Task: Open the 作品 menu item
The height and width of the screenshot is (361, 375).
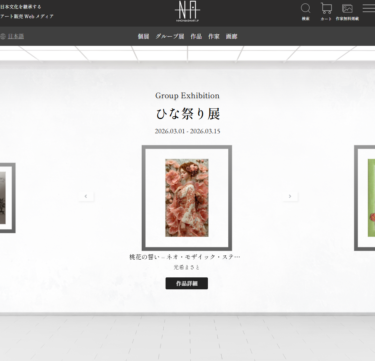Action: [x=196, y=36]
